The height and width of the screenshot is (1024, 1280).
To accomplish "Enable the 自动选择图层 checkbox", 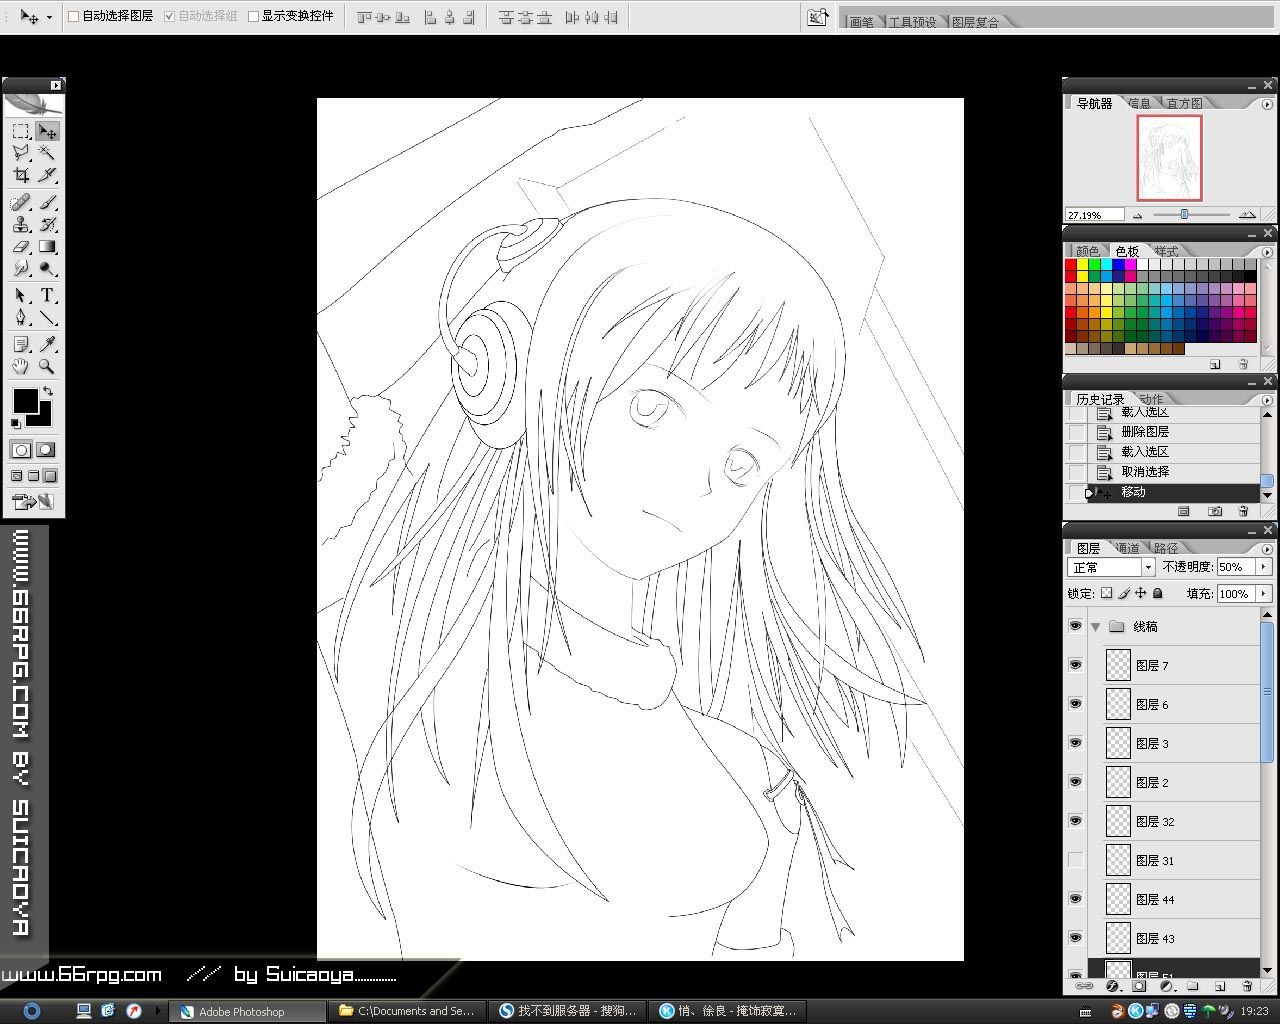I will coord(73,17).
